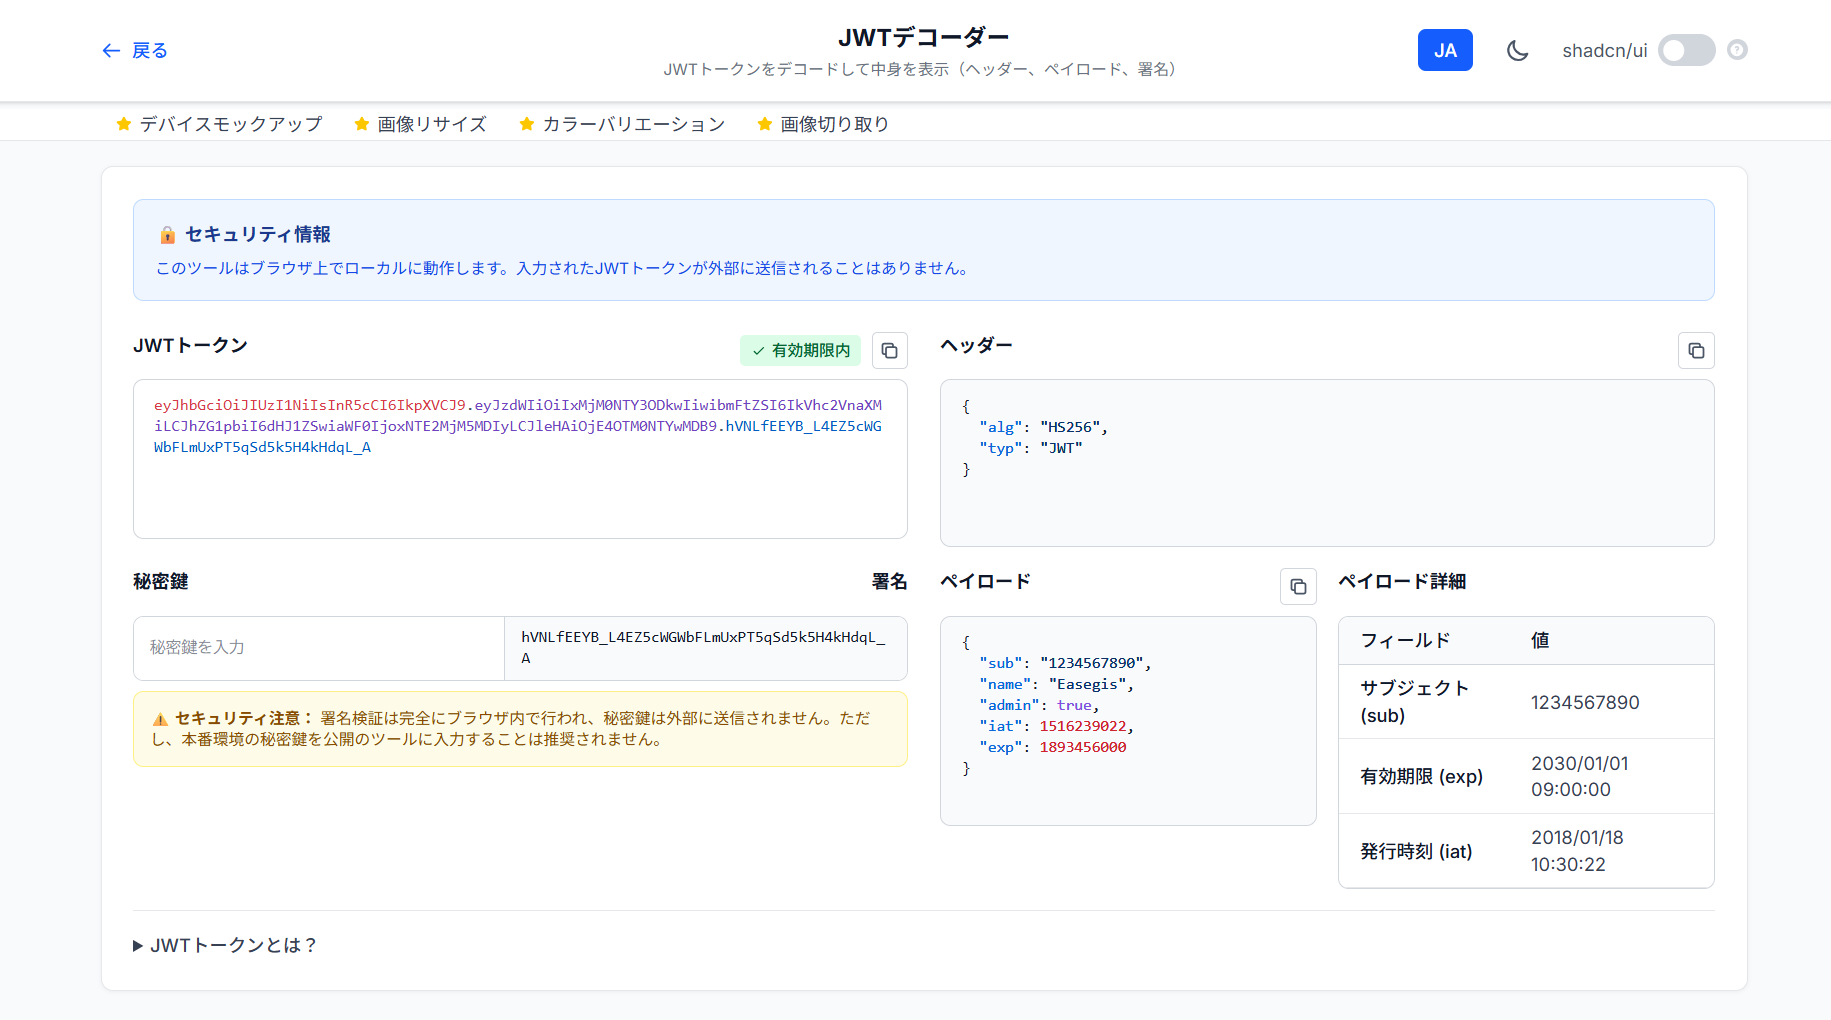Switch language with the JA button
The width and height of the screenshot is (1831, 1020).
click(1445, 50)
